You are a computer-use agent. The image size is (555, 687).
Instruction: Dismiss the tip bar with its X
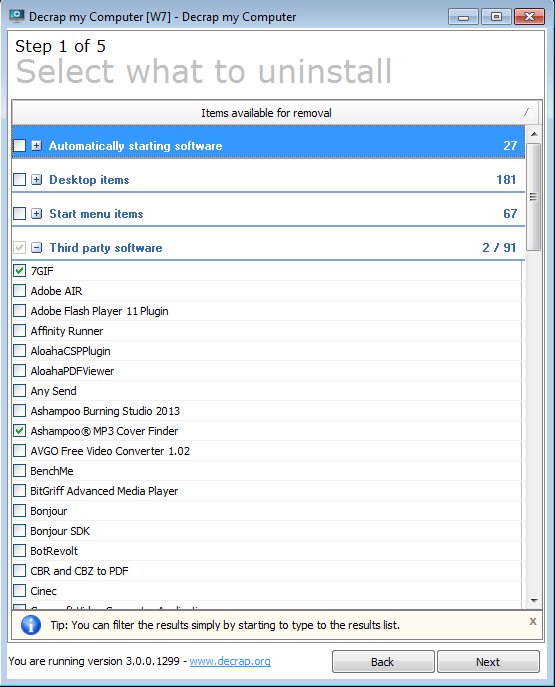[533, 621]
